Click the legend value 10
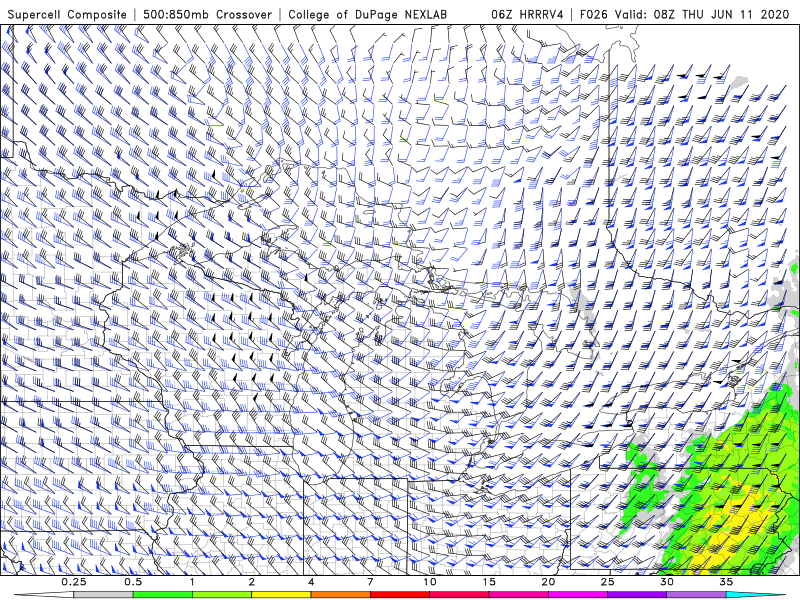The height and width of the screenshot is (600, 800). click(430, 582)
